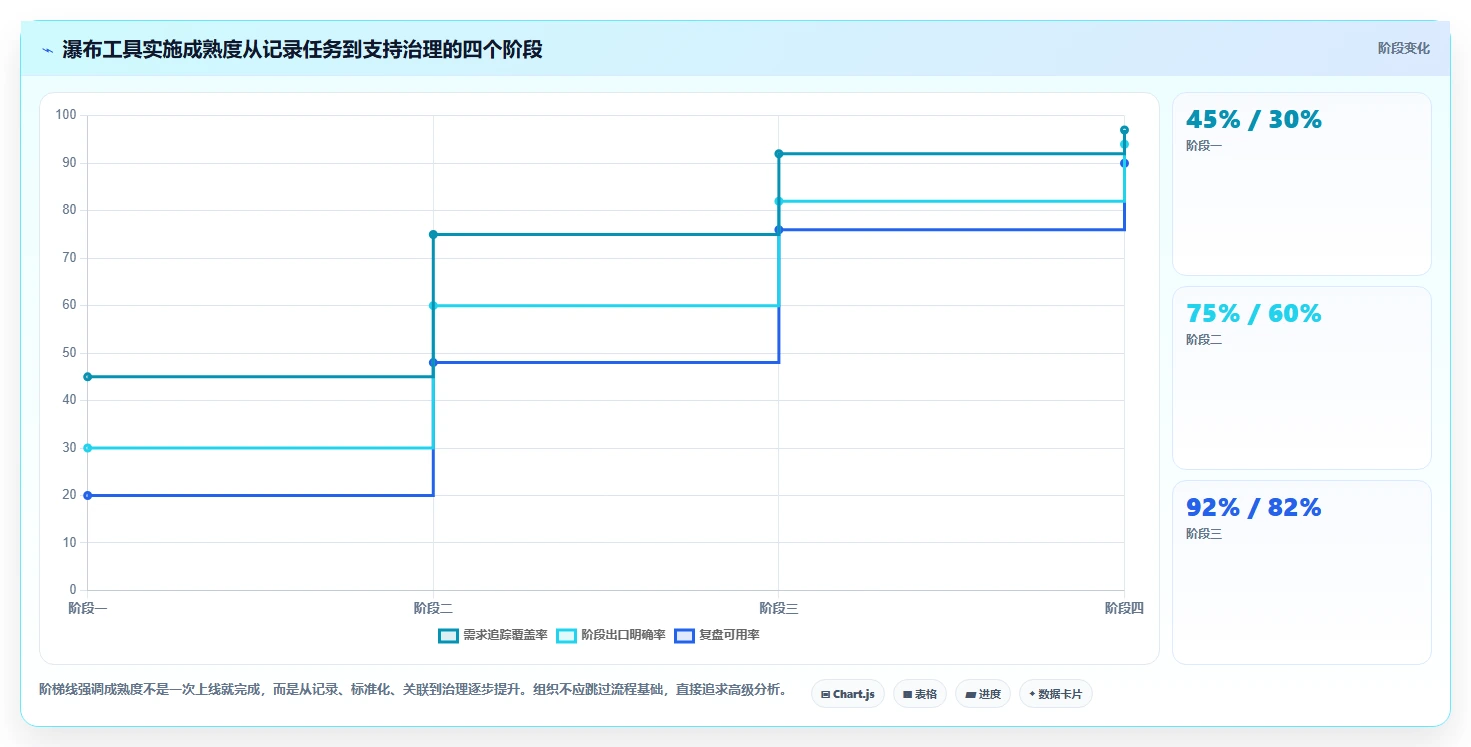
Task: Select the 阶段出口明确率 point at 60 for 阶段二
Action: (433, 306)
